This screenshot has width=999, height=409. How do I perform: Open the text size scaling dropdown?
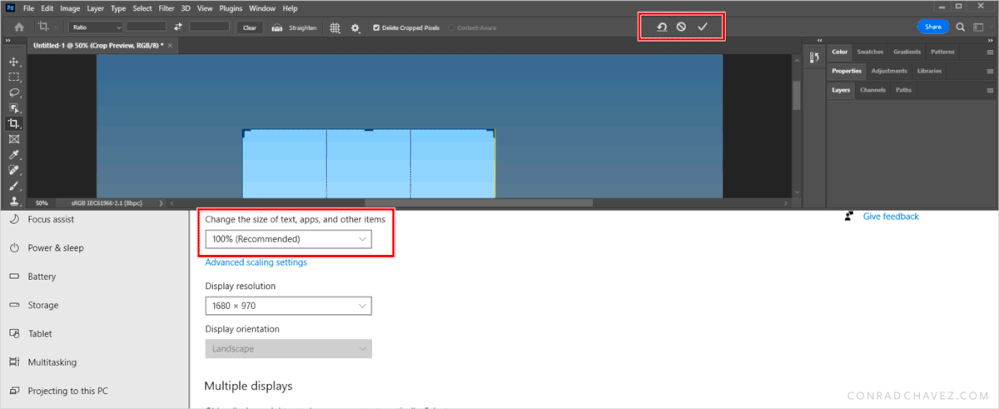[289, 239]
